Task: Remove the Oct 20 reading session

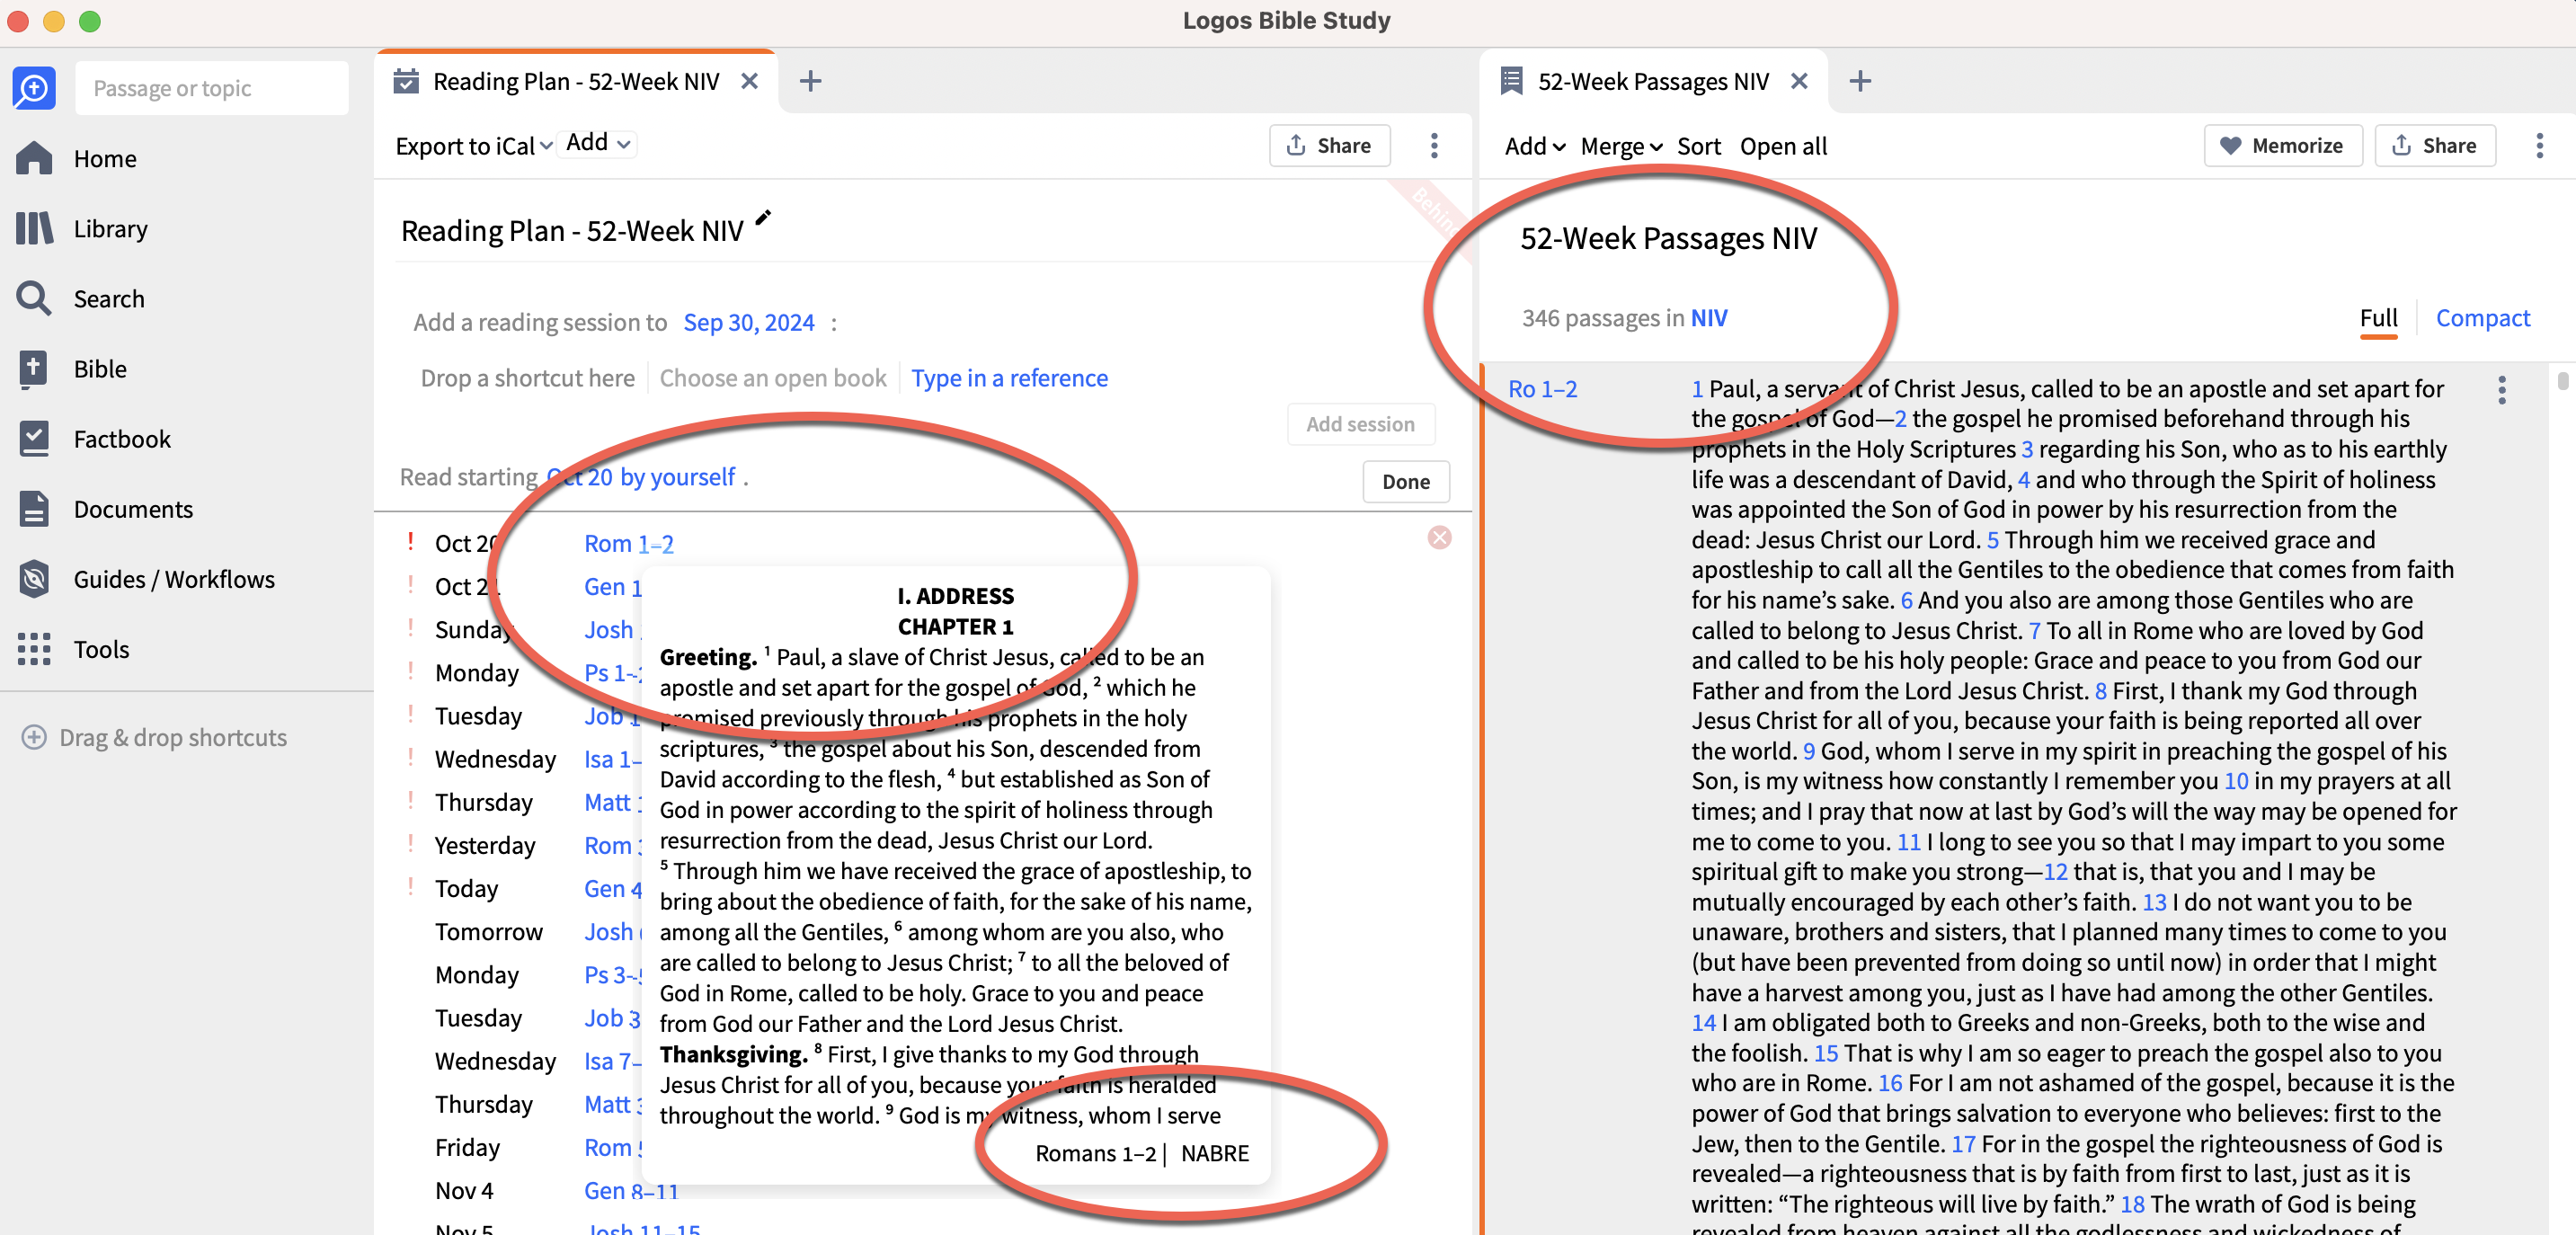Action: (1439, 538)
